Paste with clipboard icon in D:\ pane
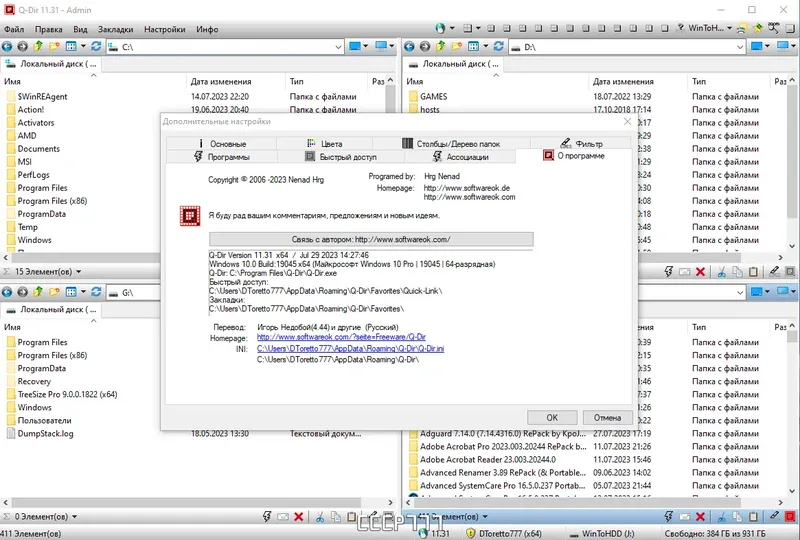 [753, 272]
